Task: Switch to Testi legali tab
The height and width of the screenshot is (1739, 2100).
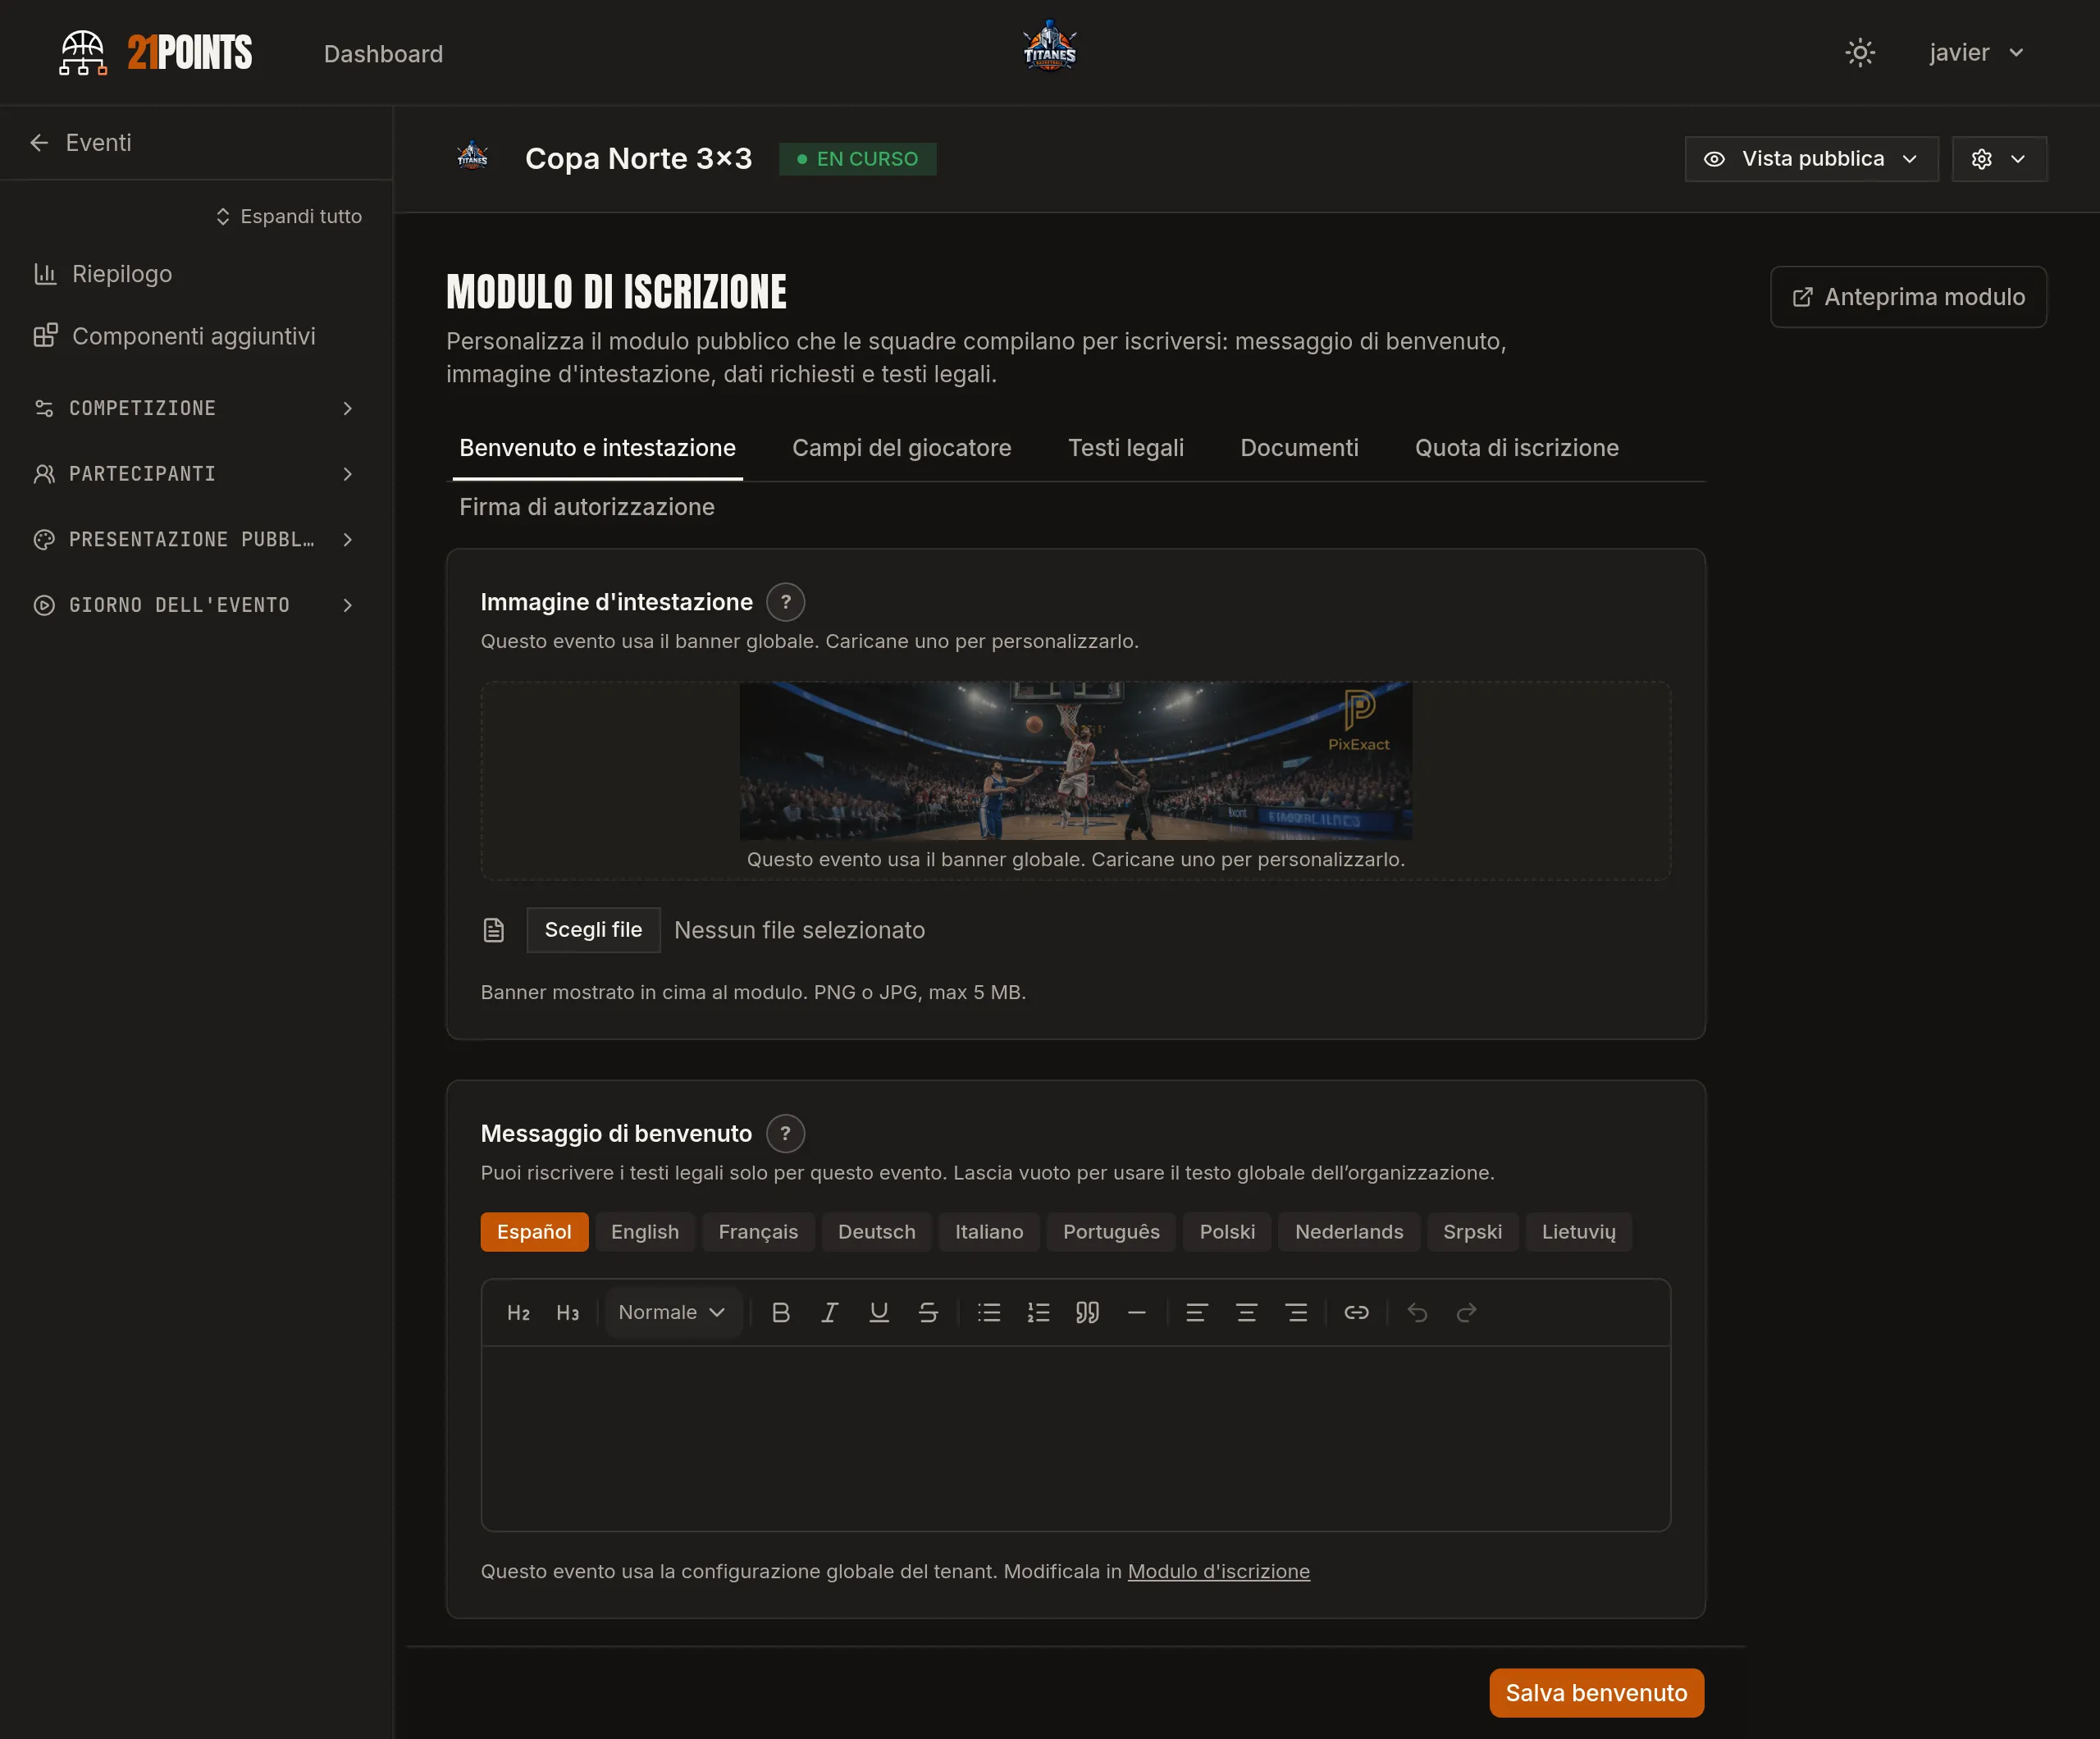Action: pyautogui.click(x=1125, y=448)
